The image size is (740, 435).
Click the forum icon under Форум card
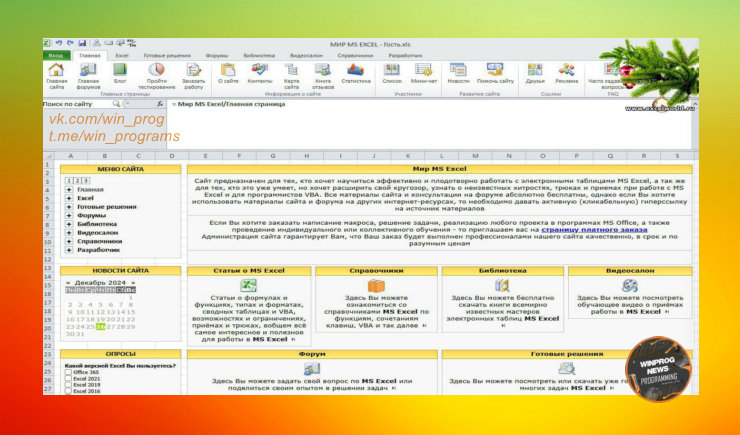[311, 368]
